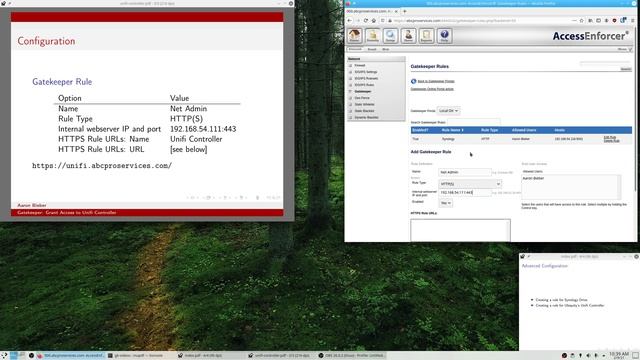Open Geo Fence in the sidebar
The image size is (640, 360).
tap(362, 98)
